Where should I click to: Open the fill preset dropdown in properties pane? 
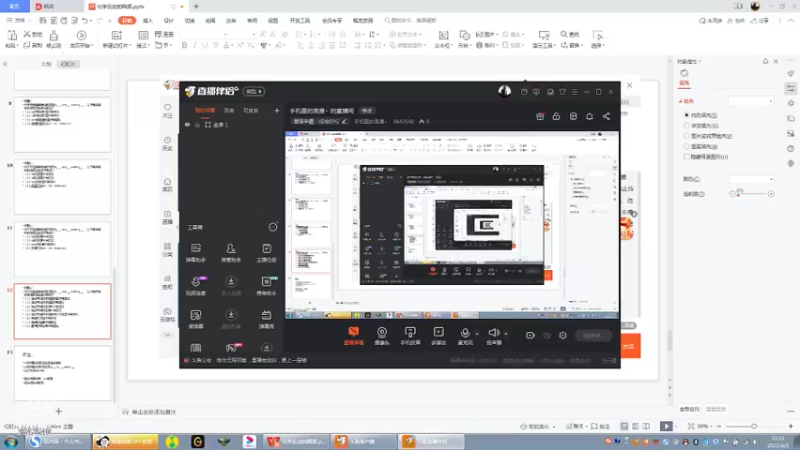tap(751, 101)
